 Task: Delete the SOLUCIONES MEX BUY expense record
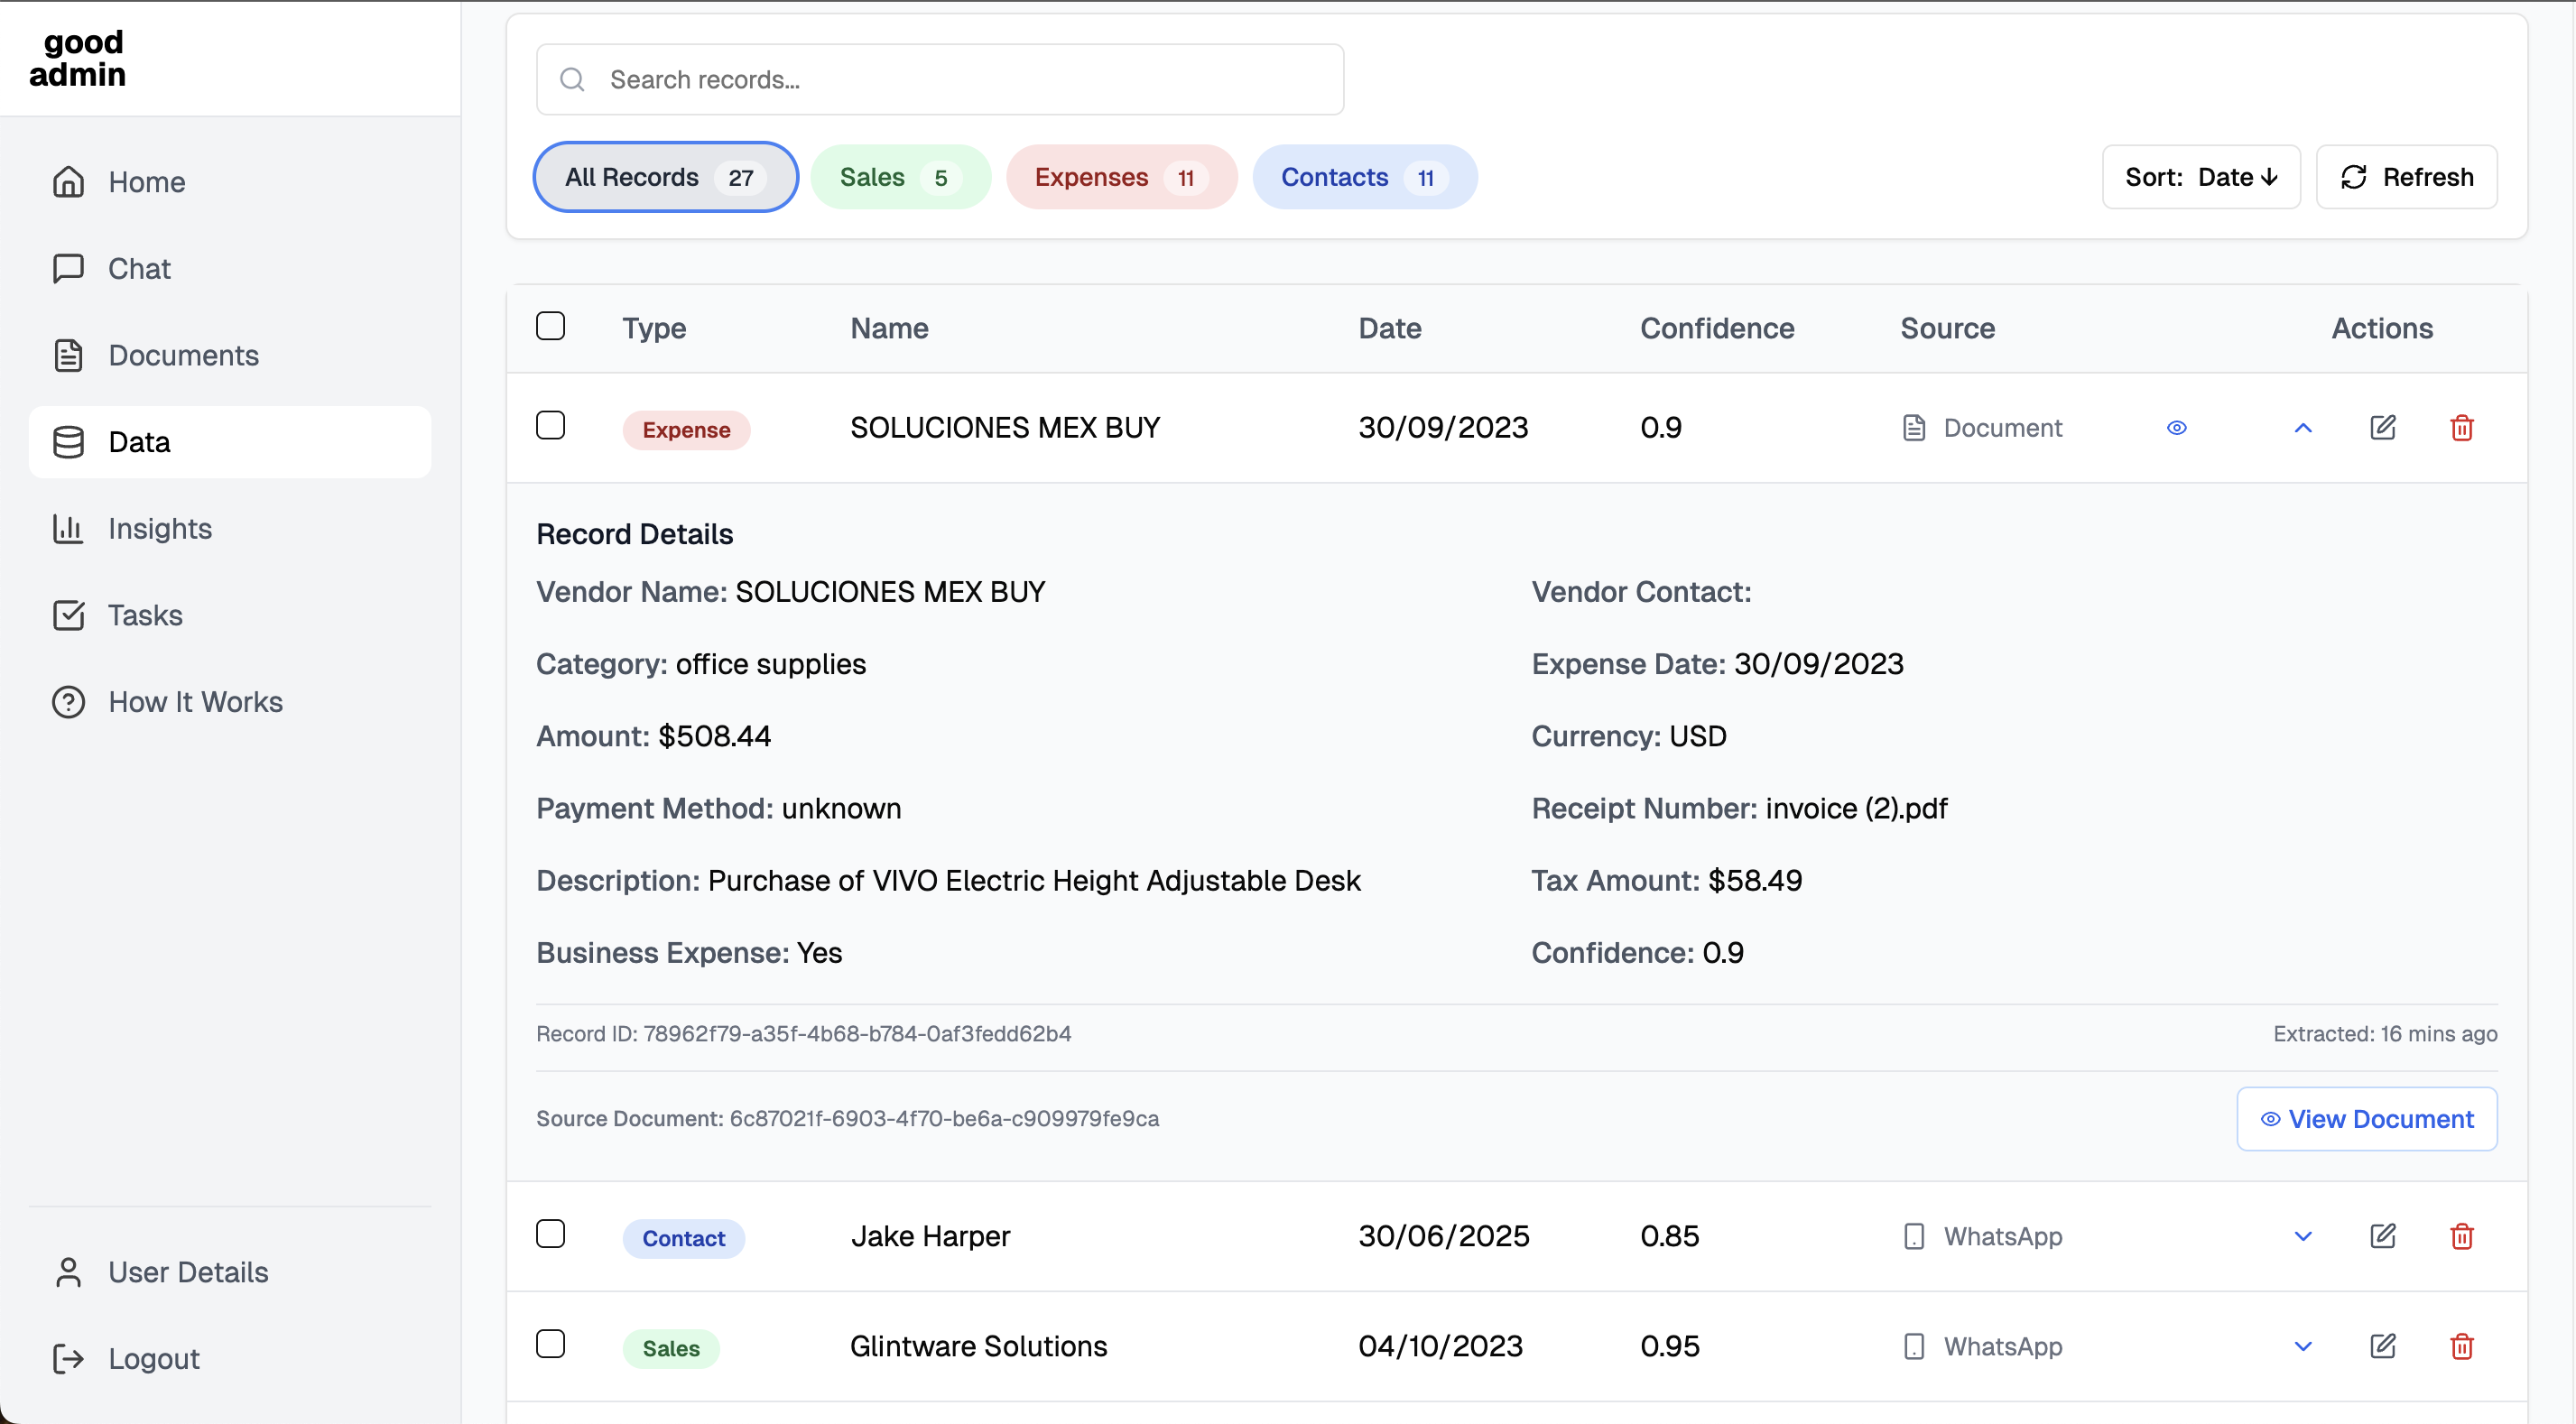2461,428
